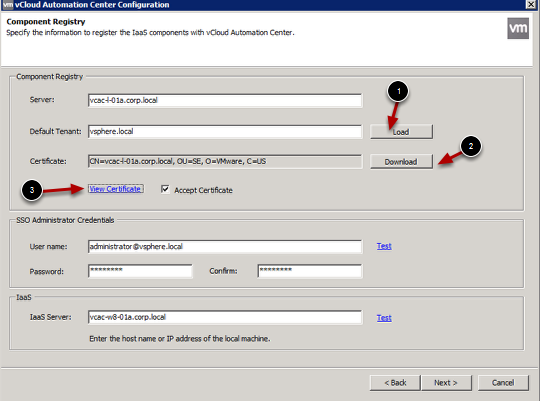Open the View Certificate link
The image size is (540, 401).
click(x=115, y=189)
